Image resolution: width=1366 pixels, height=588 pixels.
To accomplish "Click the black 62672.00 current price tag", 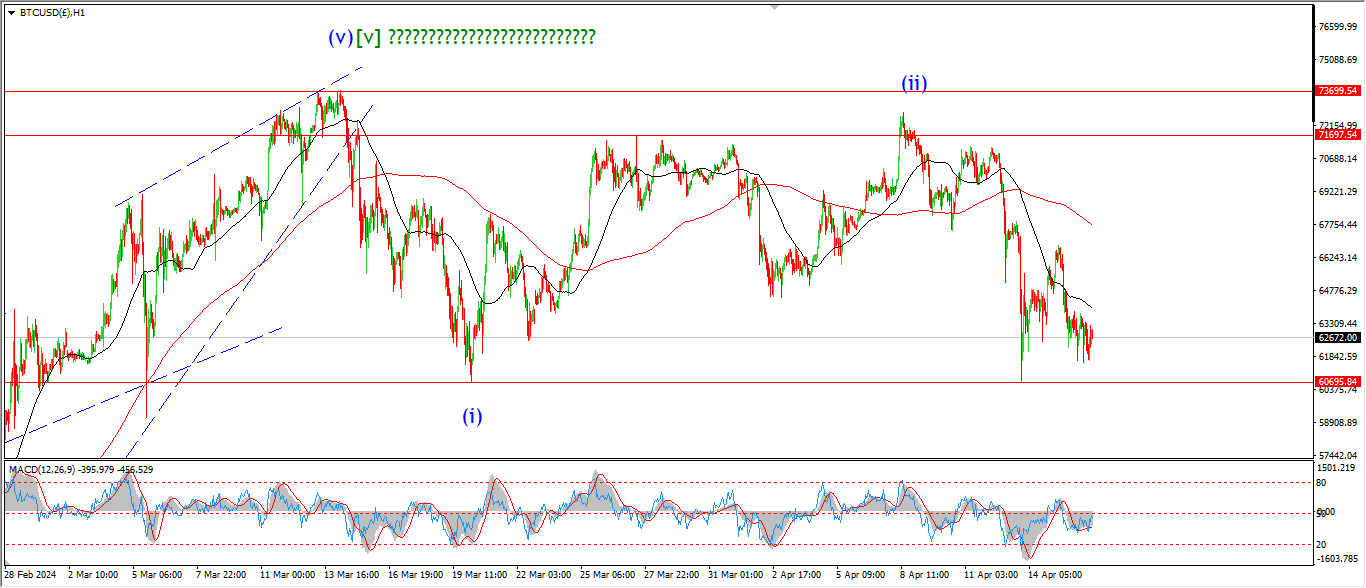I will (1337, 338).
